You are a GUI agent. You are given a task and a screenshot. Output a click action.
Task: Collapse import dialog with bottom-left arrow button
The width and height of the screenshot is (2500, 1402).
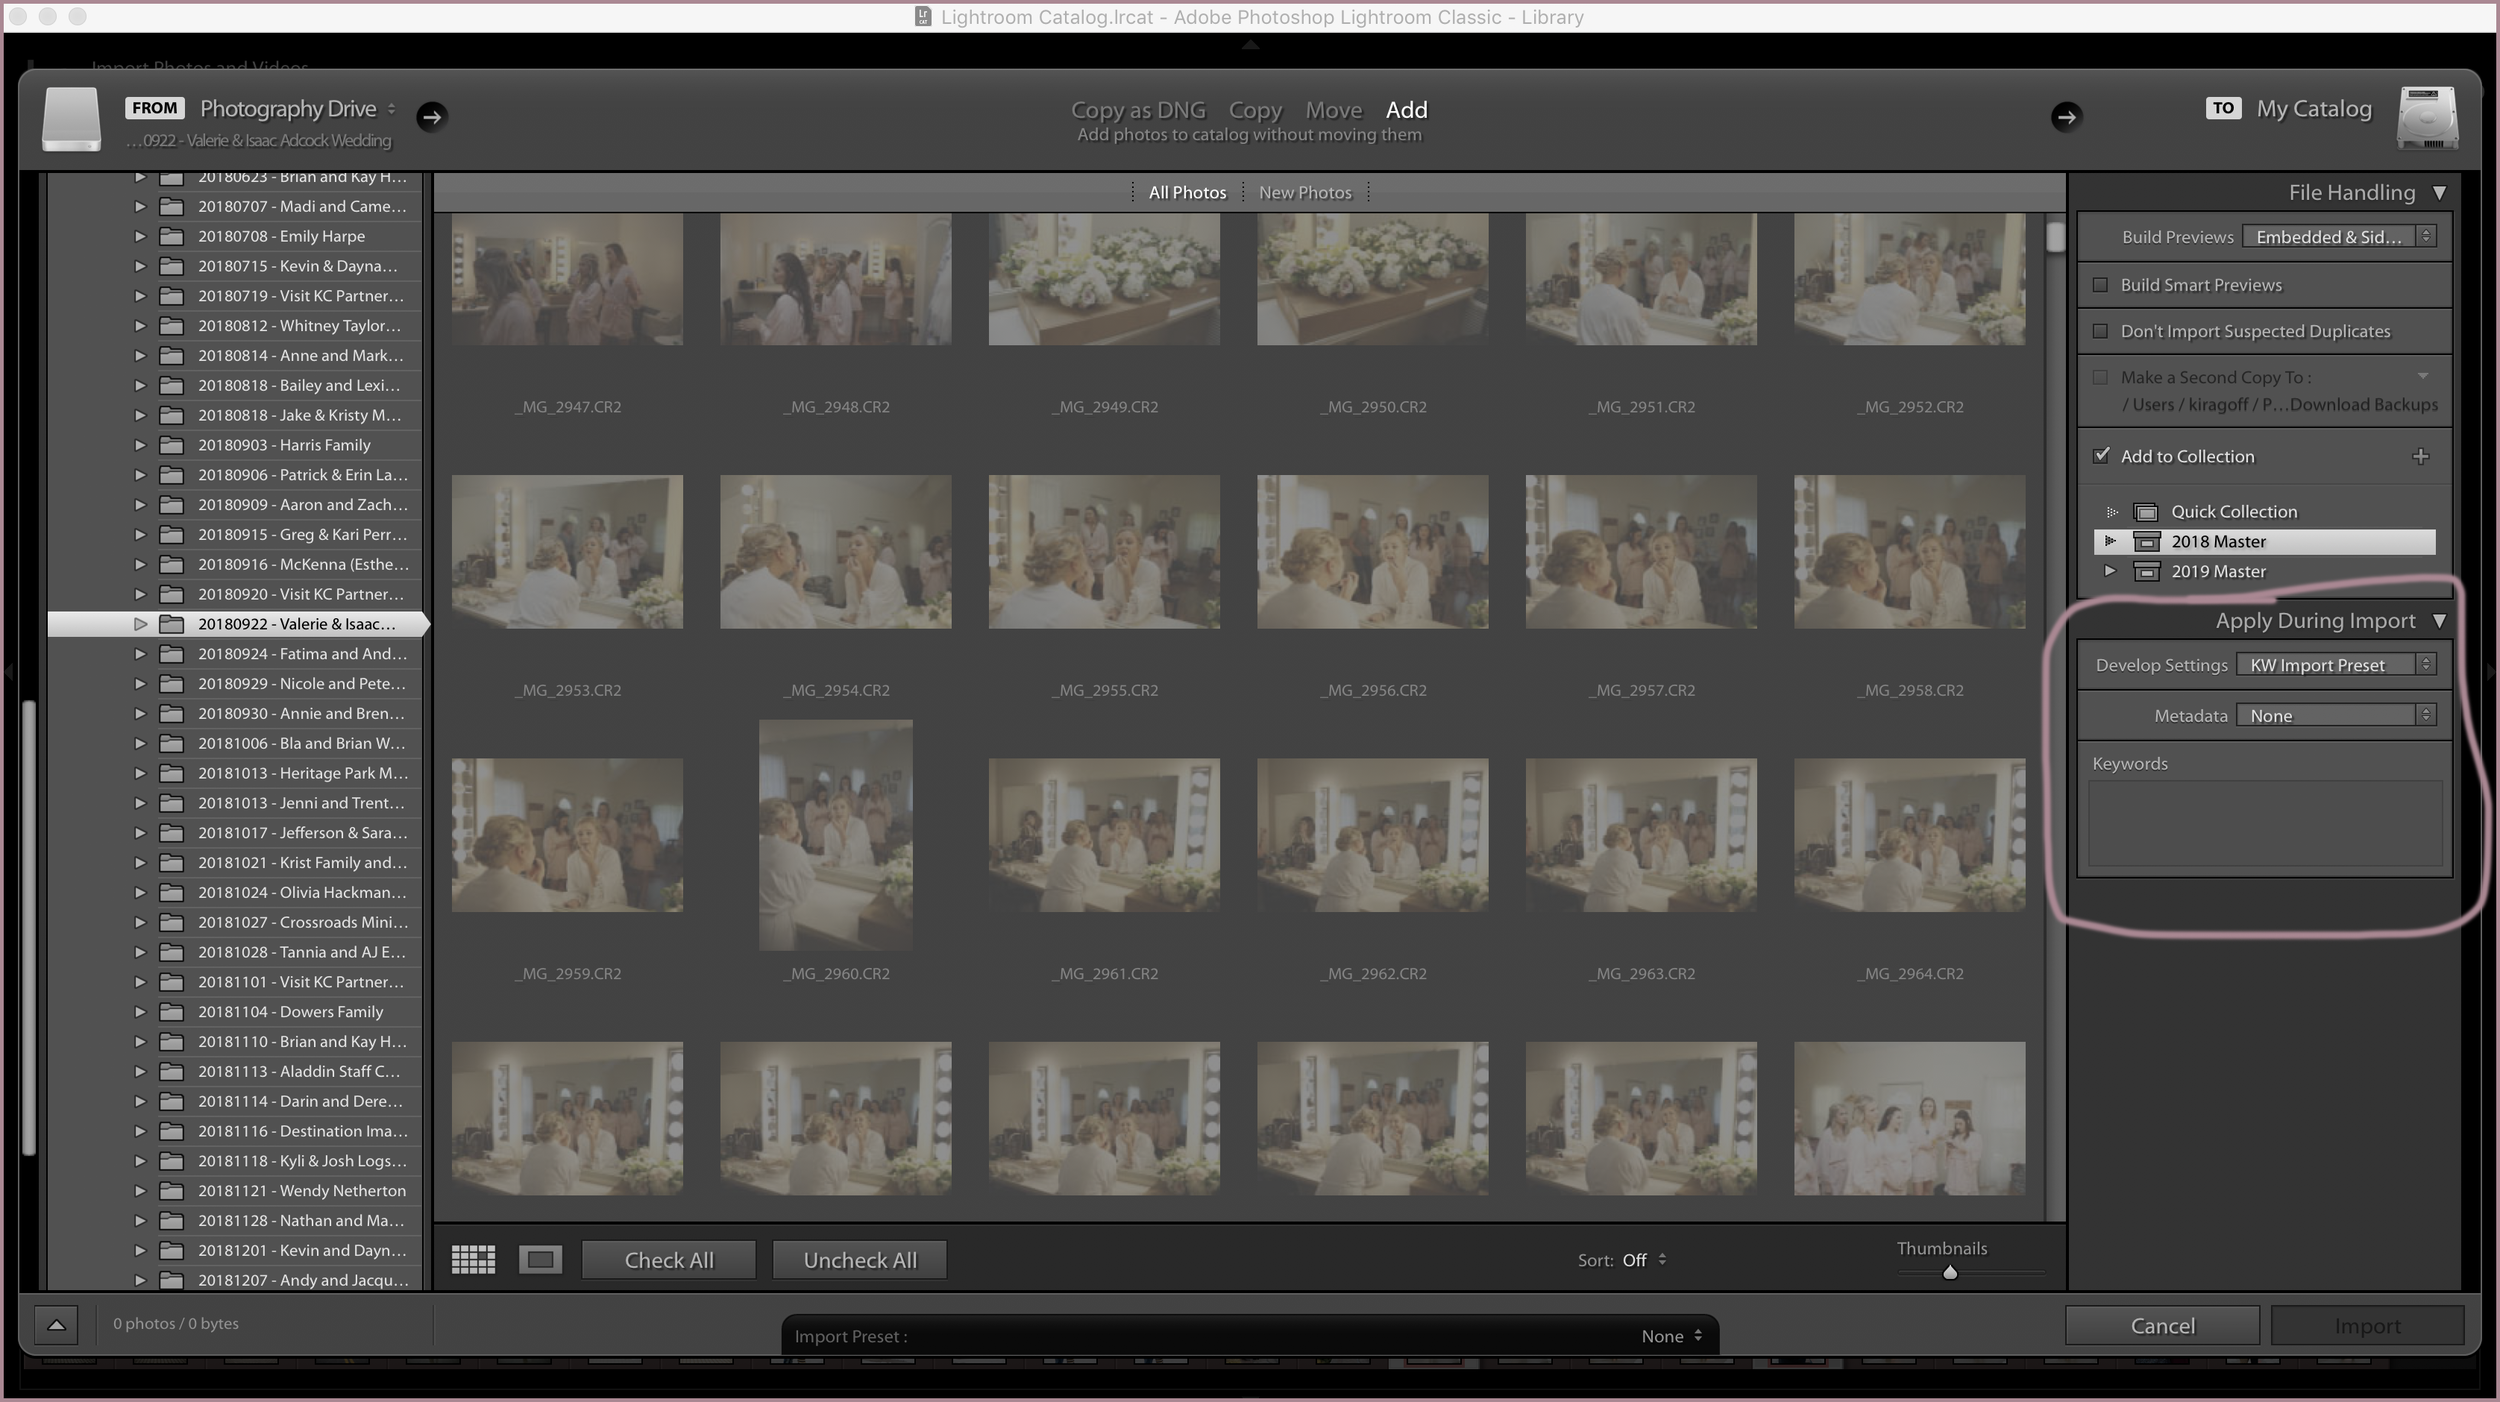(x=57, y=1325)
